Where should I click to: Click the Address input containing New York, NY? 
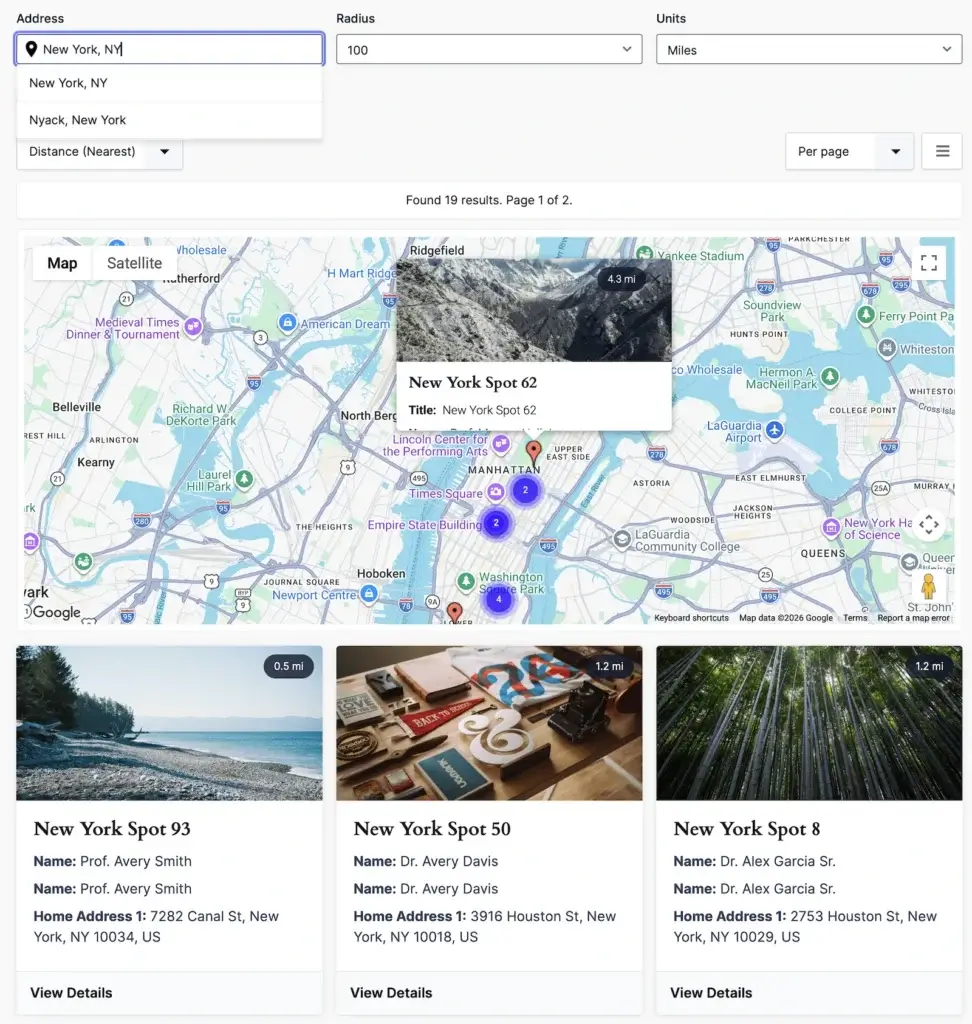169,49
